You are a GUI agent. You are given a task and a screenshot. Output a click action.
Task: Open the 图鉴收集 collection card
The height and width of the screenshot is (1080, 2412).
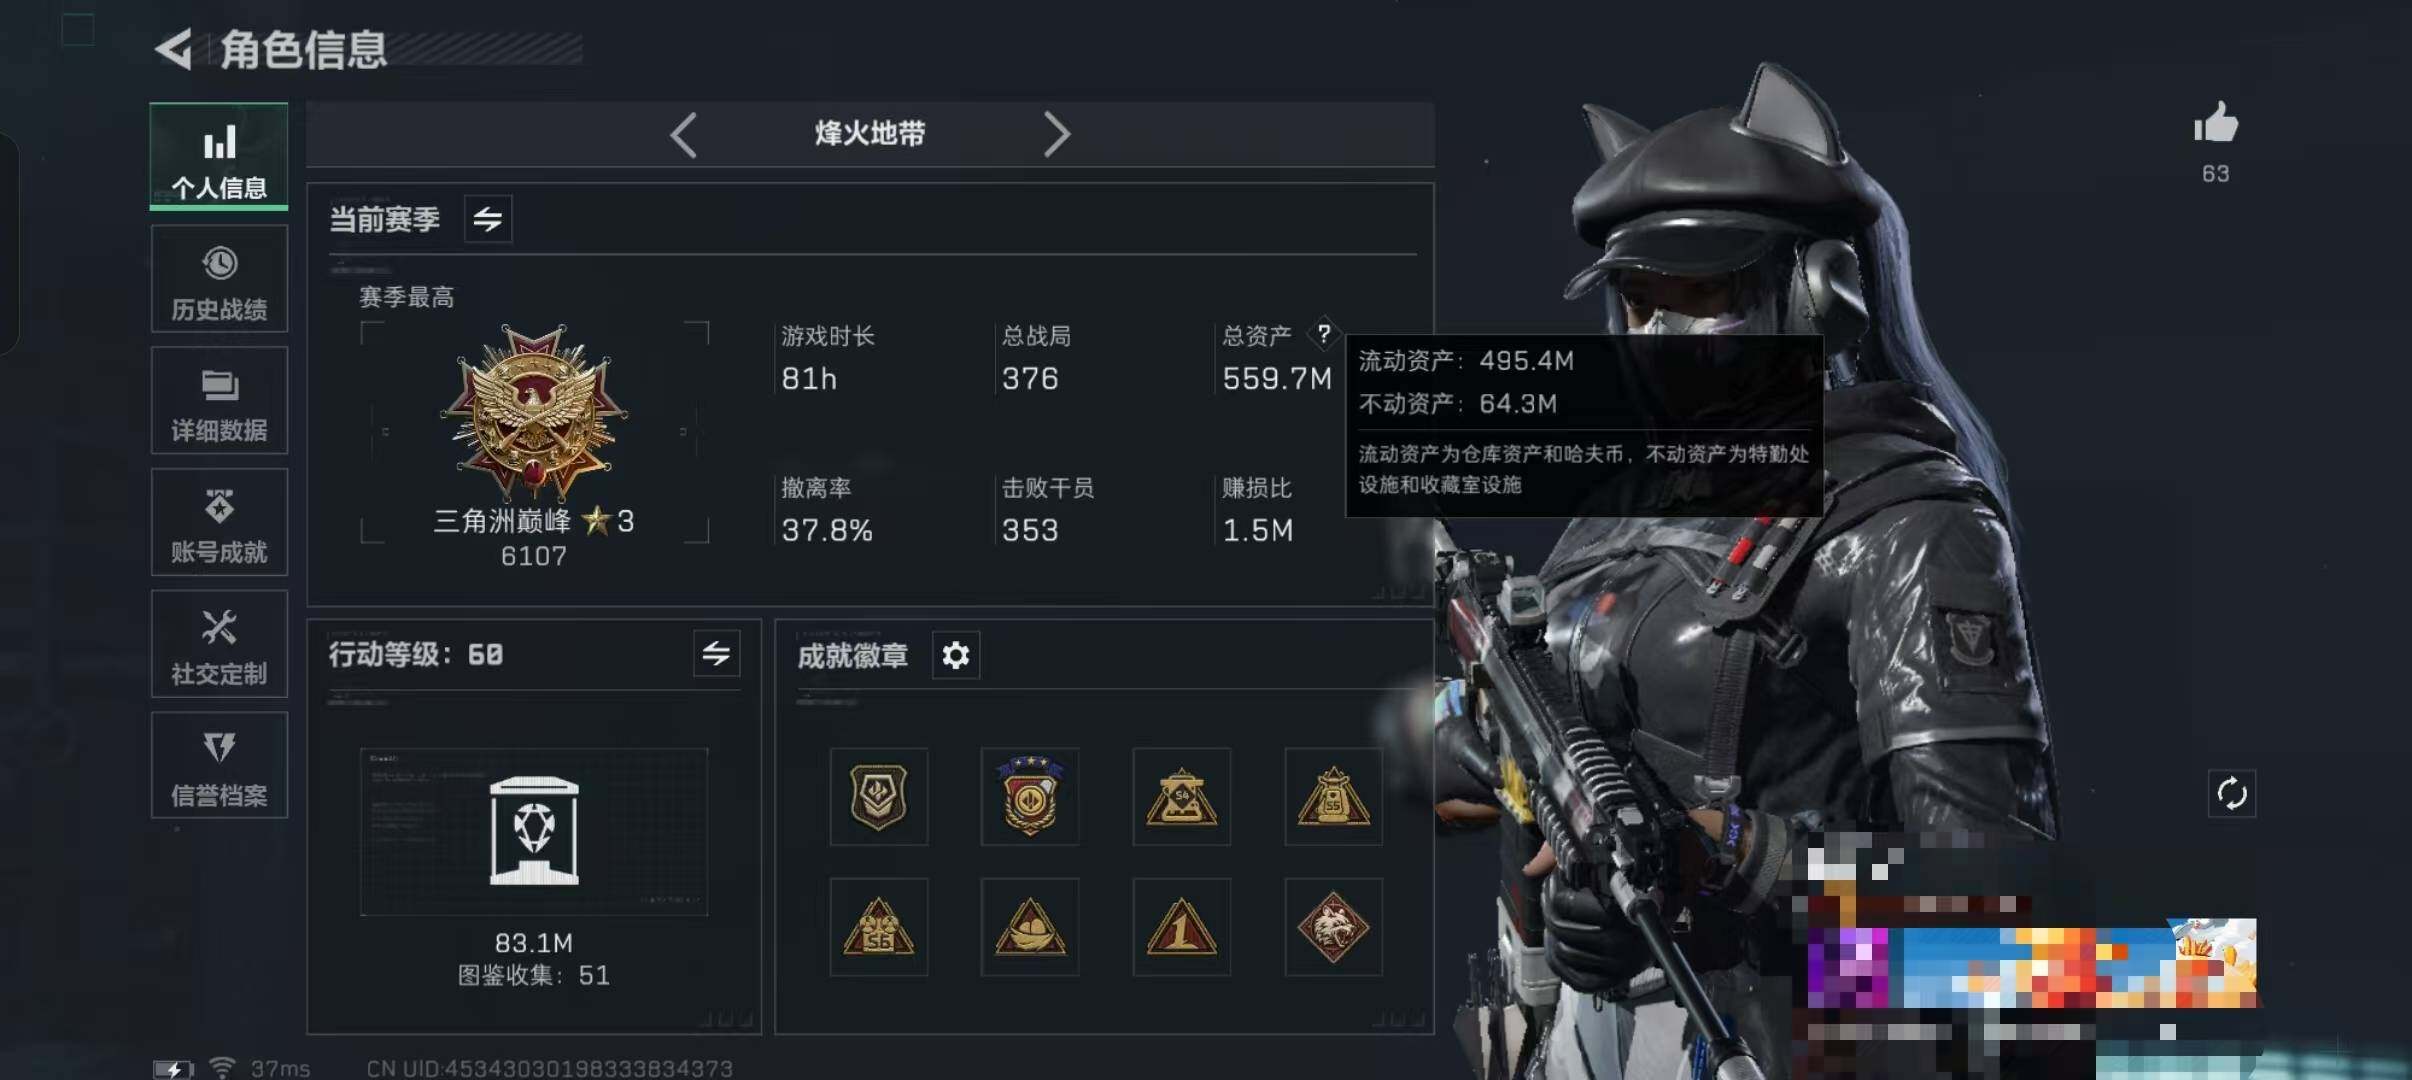[534, 832]
